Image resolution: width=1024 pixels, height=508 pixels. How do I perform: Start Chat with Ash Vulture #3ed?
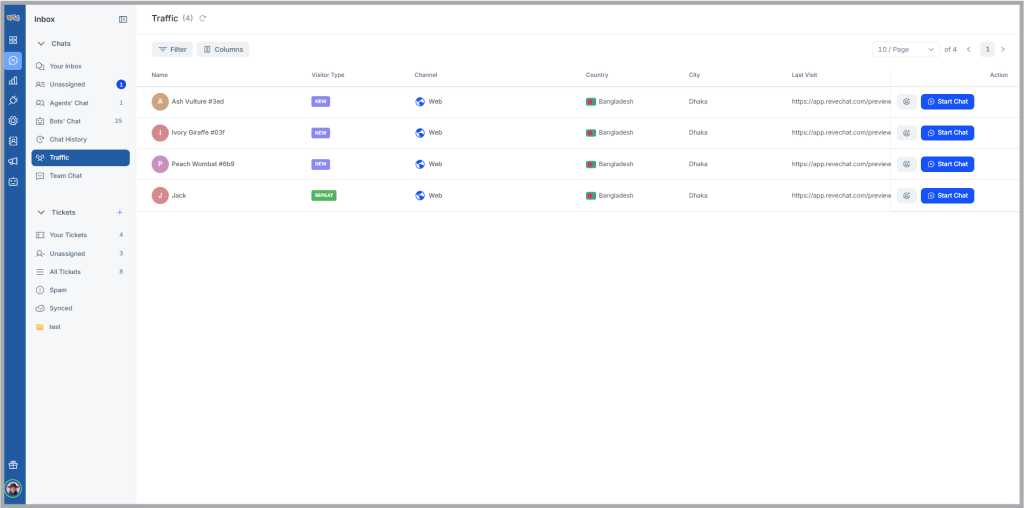948,102
